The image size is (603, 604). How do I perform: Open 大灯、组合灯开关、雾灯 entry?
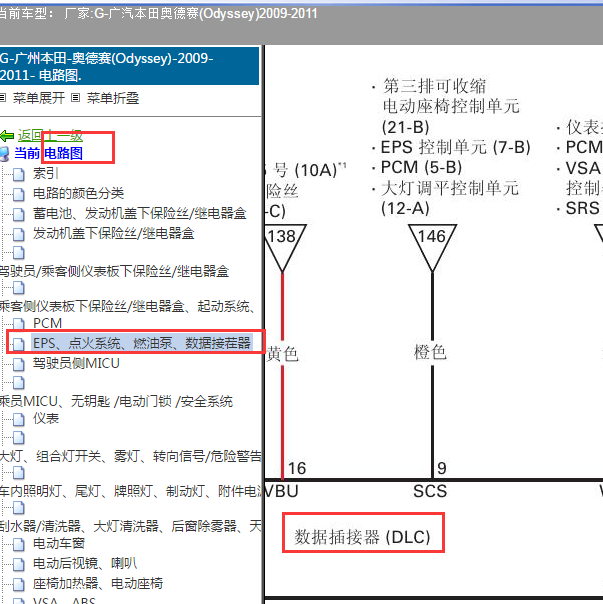[x=130, y=456]
